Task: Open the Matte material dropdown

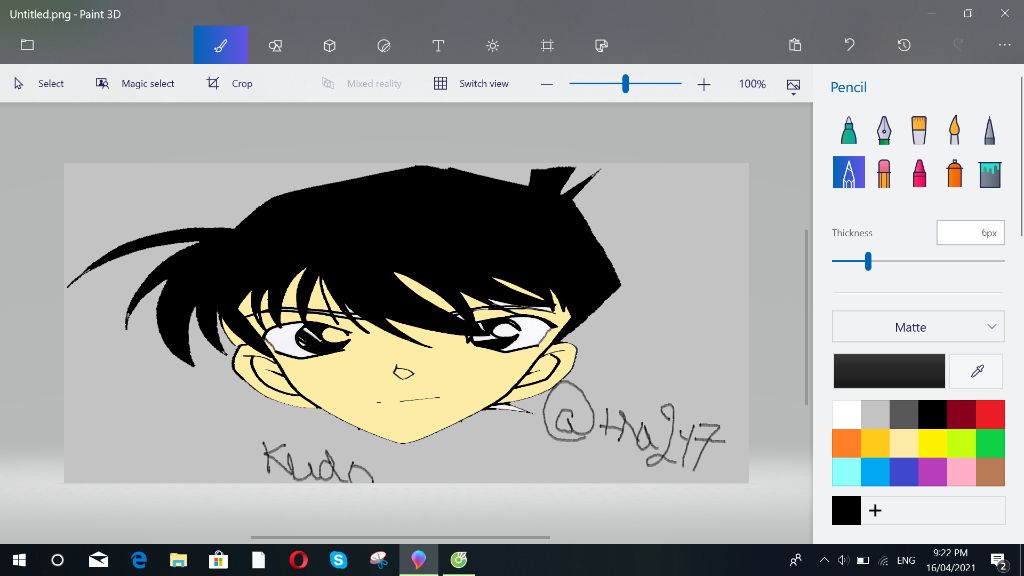Action: coord(918,327)
